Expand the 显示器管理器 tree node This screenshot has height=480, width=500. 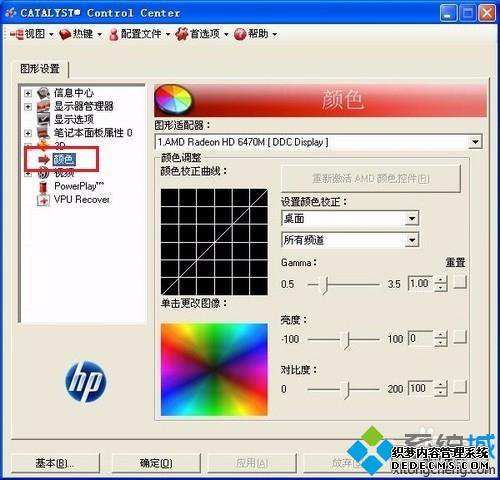coord(28,107)
